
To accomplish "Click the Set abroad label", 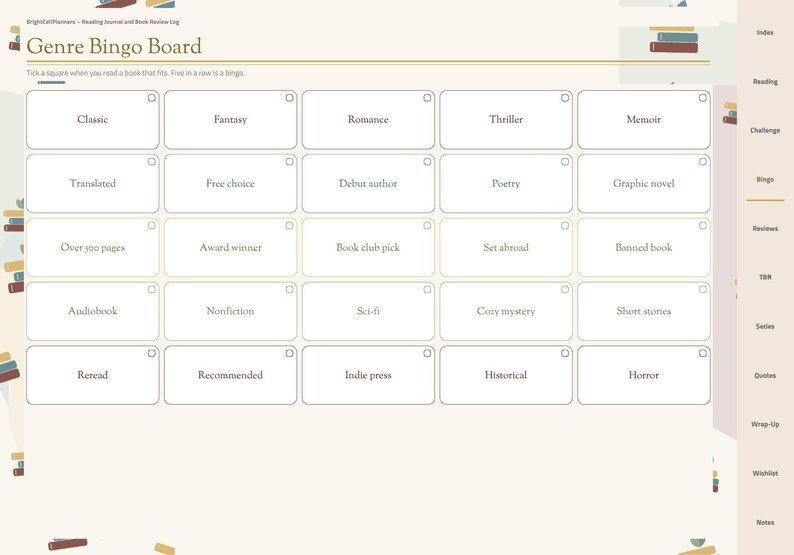I will coord(506,248).
